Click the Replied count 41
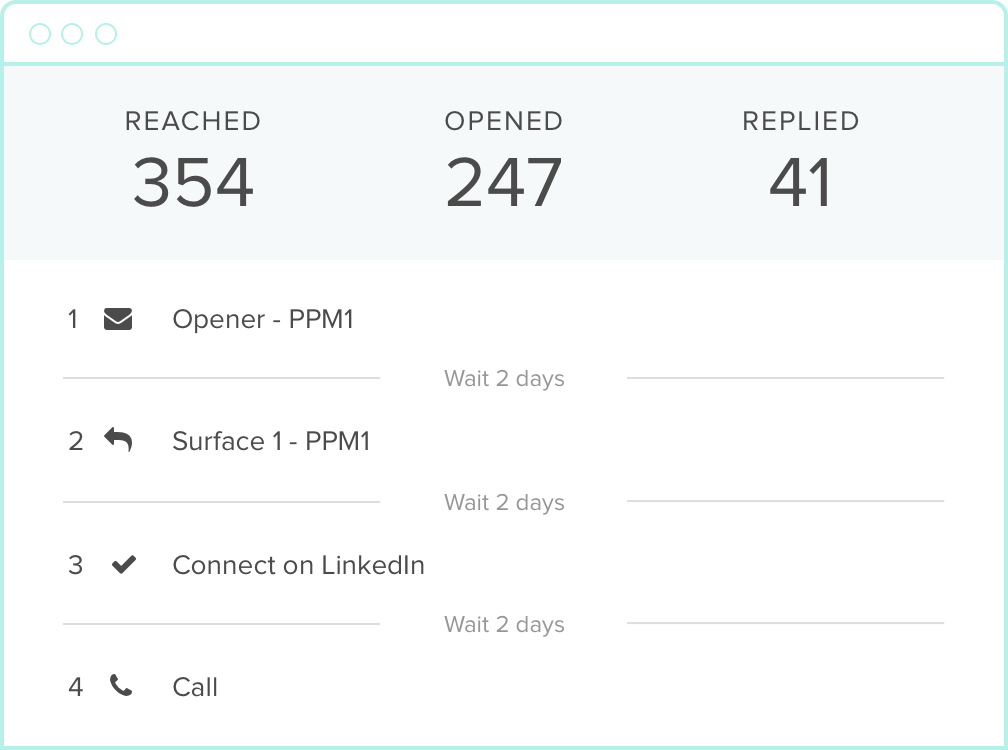The height and width of the screenshot is (750, 1008). coord(800,183)
